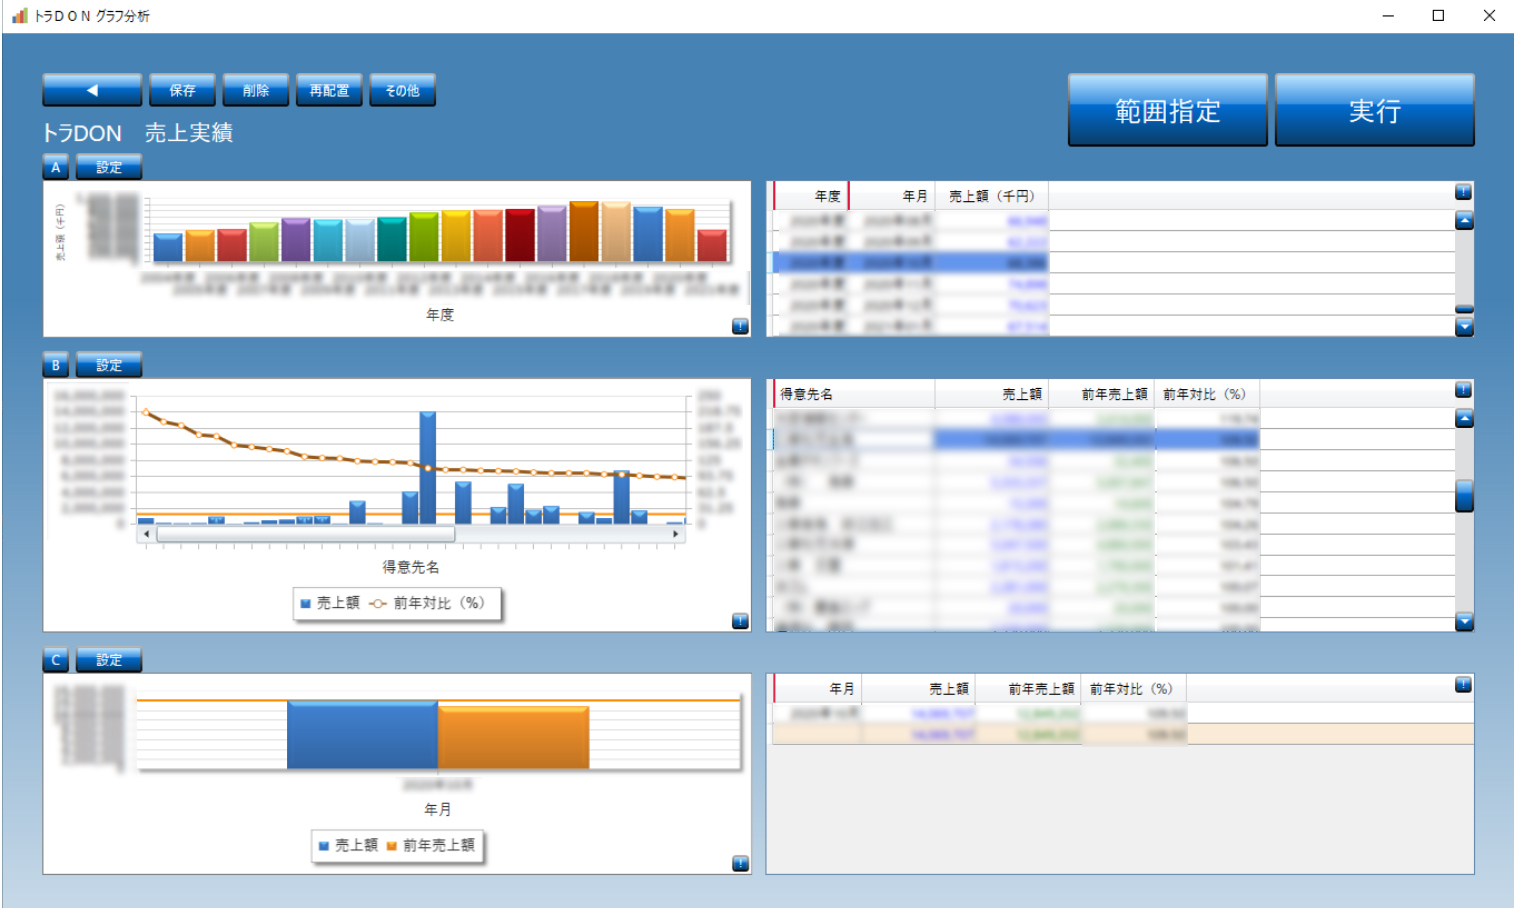Click 前年売上額 header in table B
The height and width of the screenshot is (908, 1517).
click(x=1102, y=394)
